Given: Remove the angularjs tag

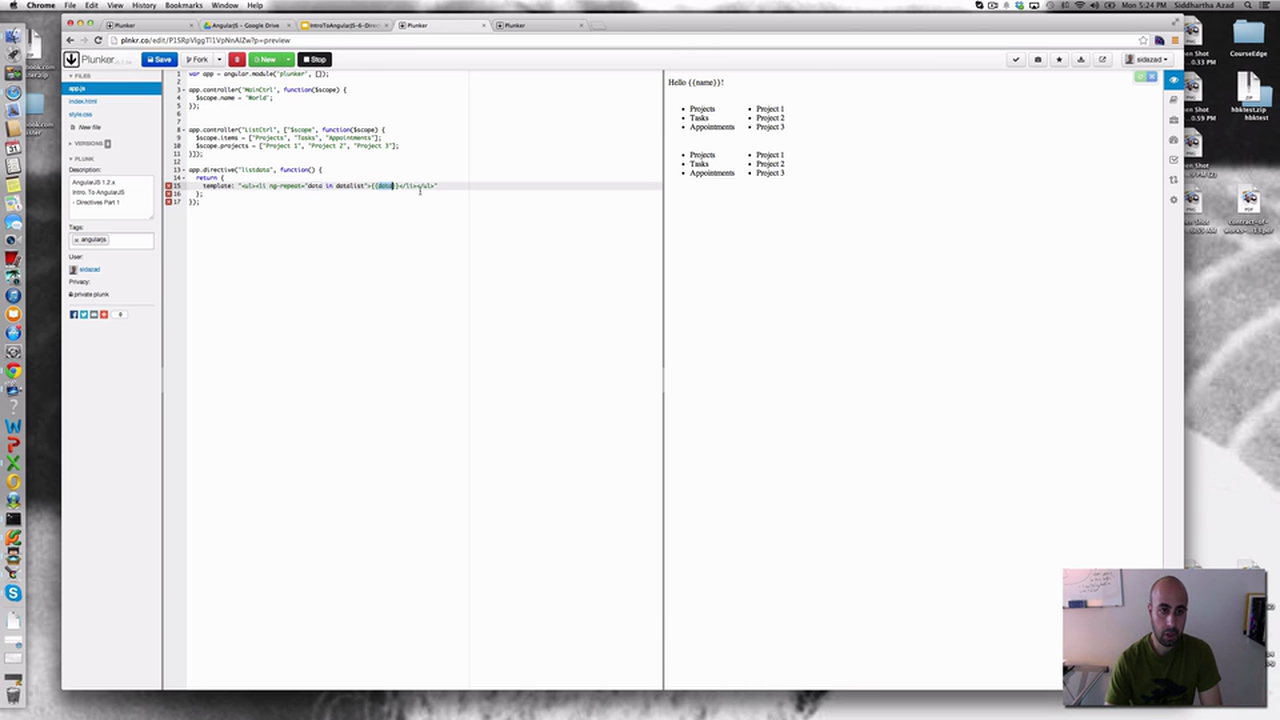Looking at the screenshot, I should tap(76, 240).
